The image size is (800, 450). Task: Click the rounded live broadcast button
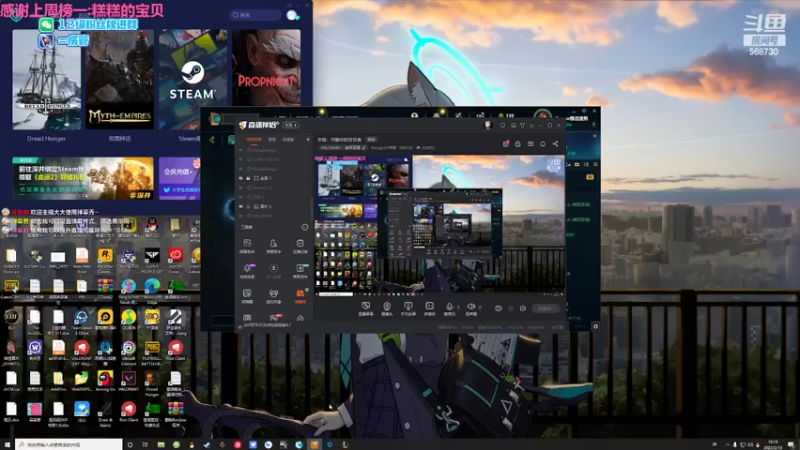pos(545,308)
